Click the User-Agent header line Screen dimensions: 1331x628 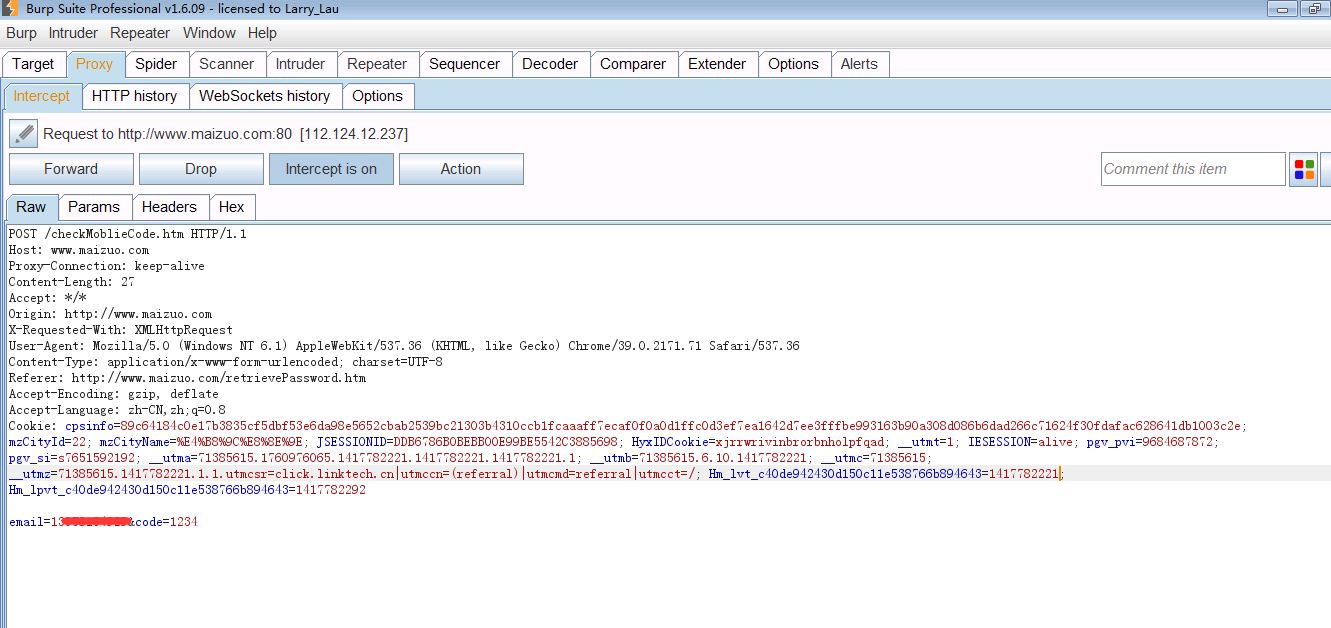(404, 346)
